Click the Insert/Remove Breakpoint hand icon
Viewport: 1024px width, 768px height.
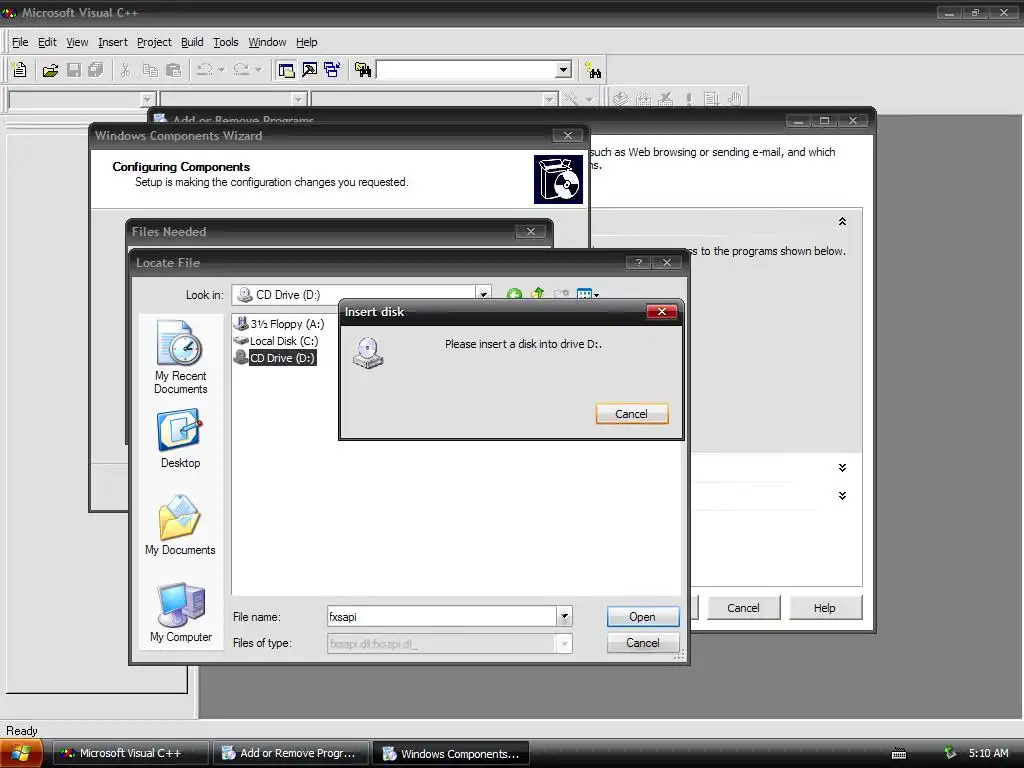coord(735,99)
